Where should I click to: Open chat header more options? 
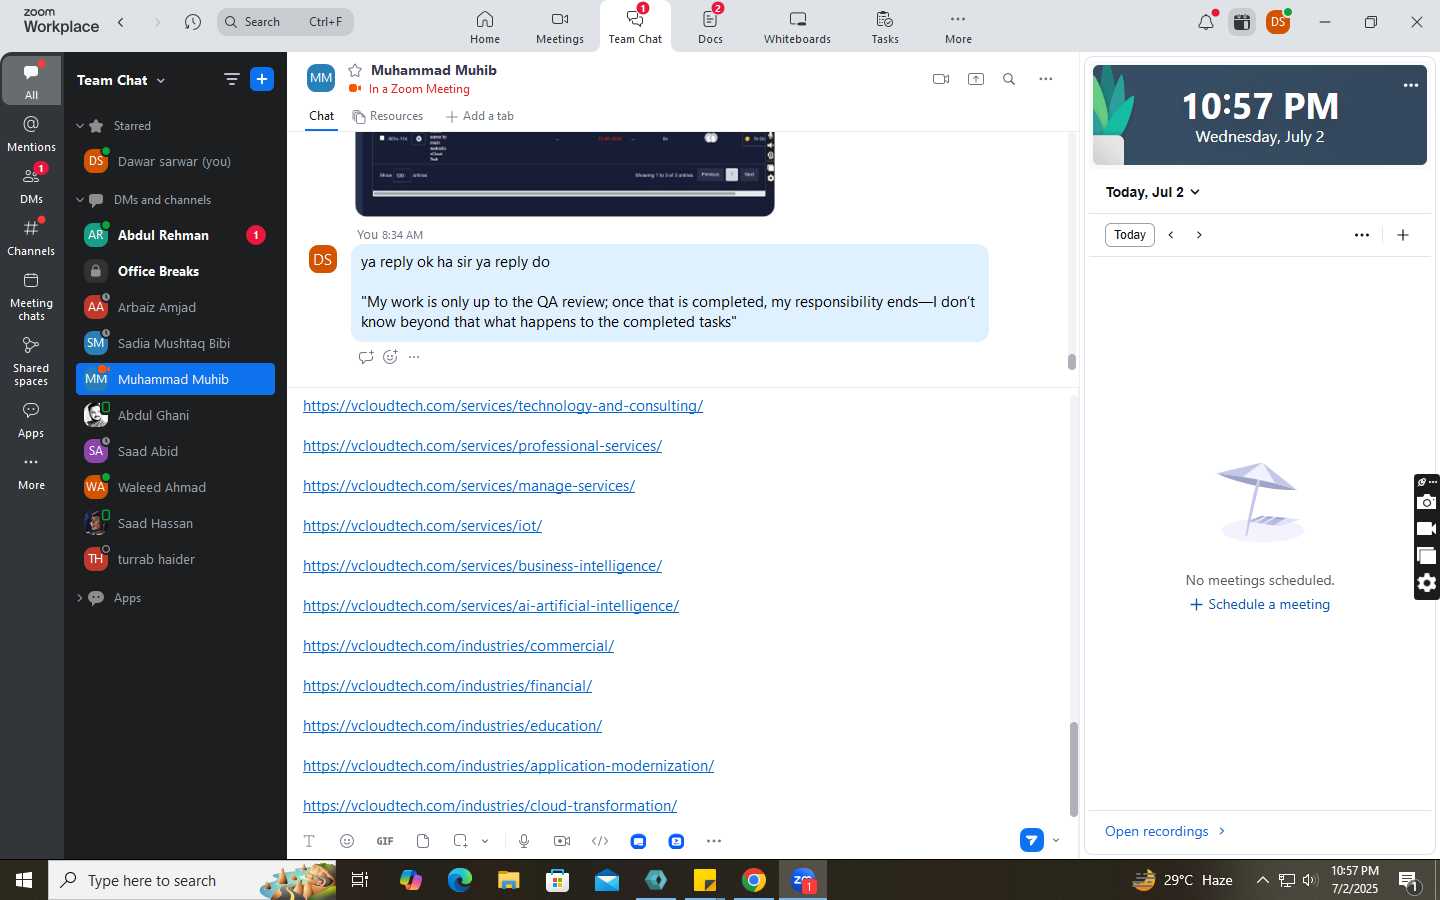(x=1046, y=79)
